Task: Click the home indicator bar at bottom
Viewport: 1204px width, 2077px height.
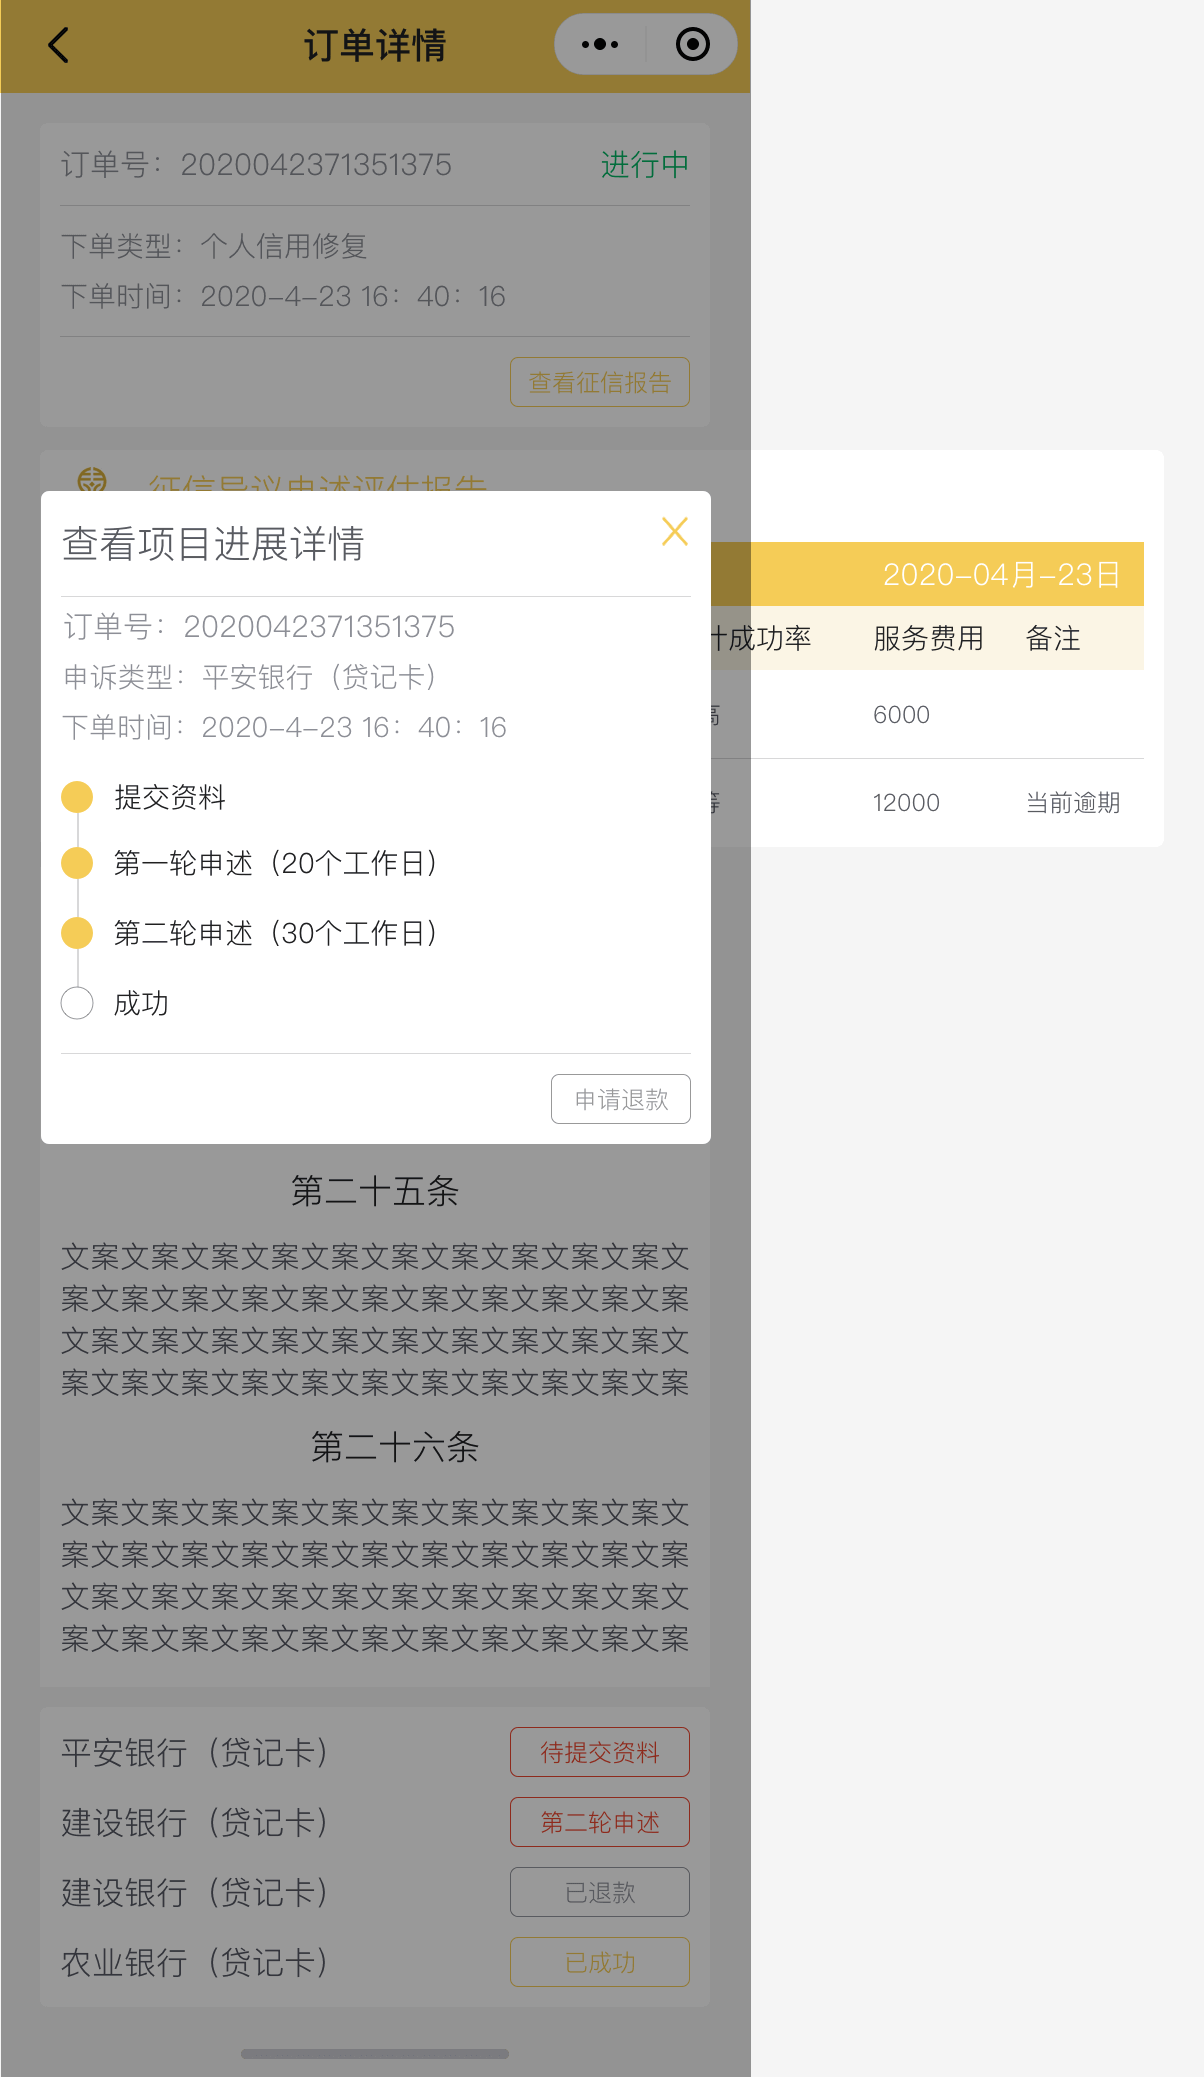Action: coord(375,2054)
